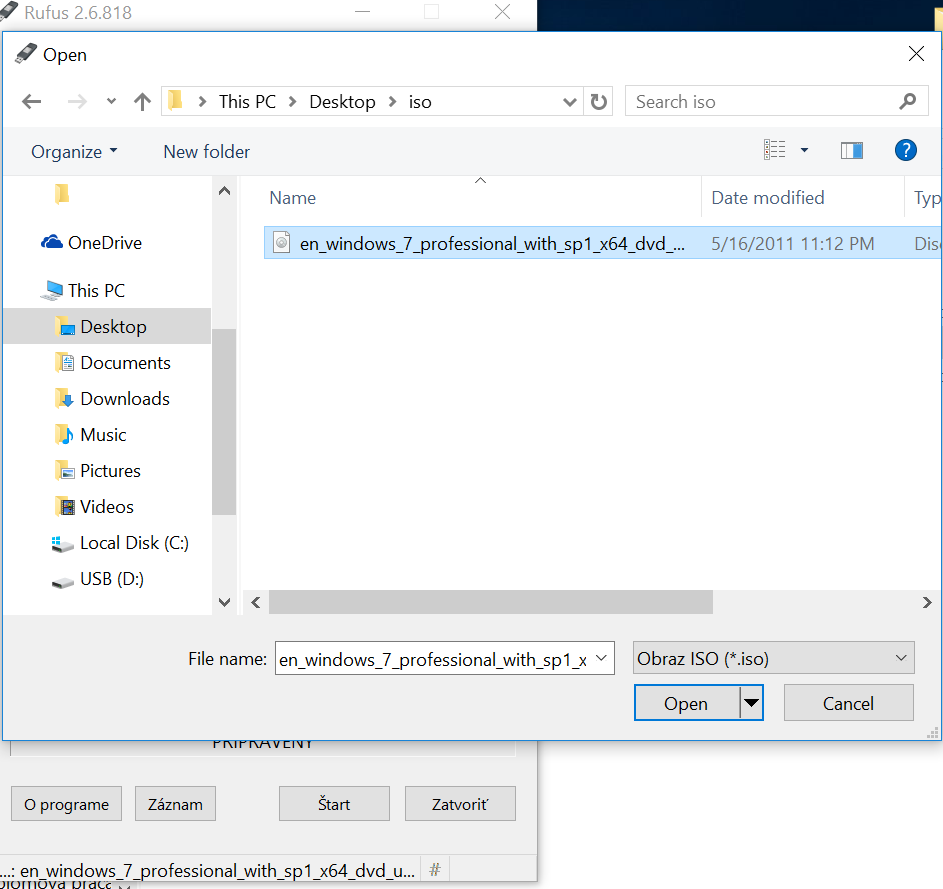
Task: Select OneDrive in the navigation pane
Action: (105, 242)
